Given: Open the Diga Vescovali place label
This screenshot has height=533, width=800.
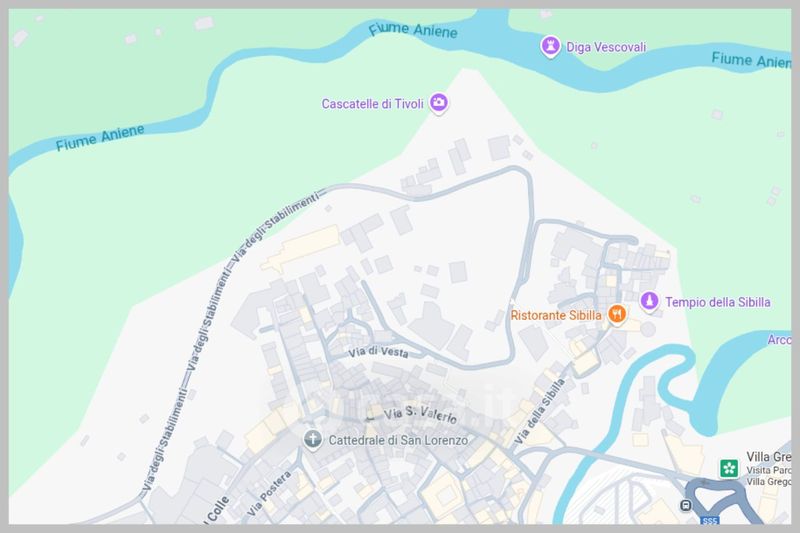Looking at the screenshot, I should pos(606,47).
